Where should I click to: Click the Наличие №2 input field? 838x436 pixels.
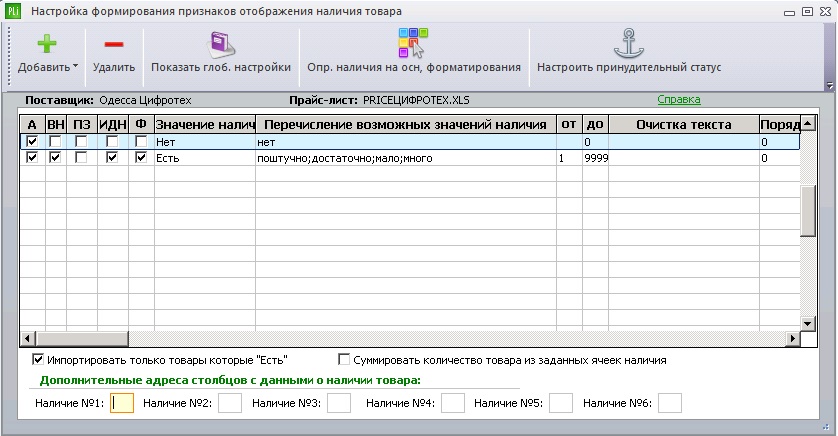230,403
